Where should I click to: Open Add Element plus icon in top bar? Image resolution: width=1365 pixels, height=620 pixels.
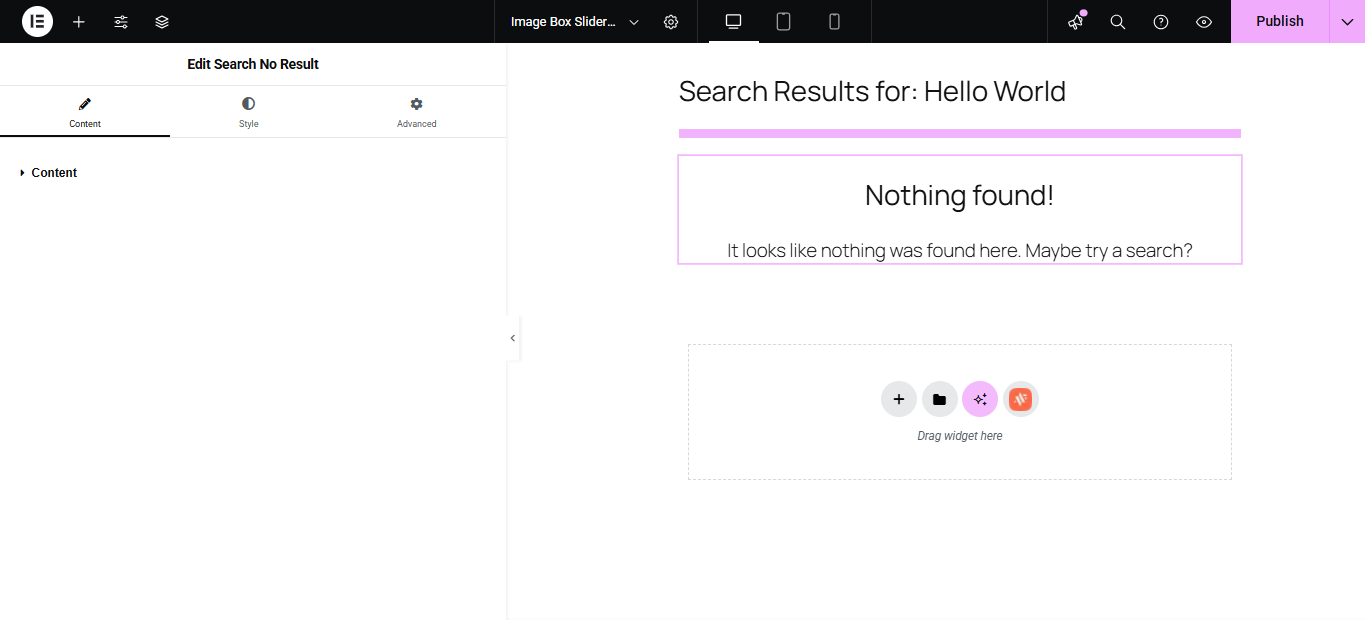(x=79, y=22)
